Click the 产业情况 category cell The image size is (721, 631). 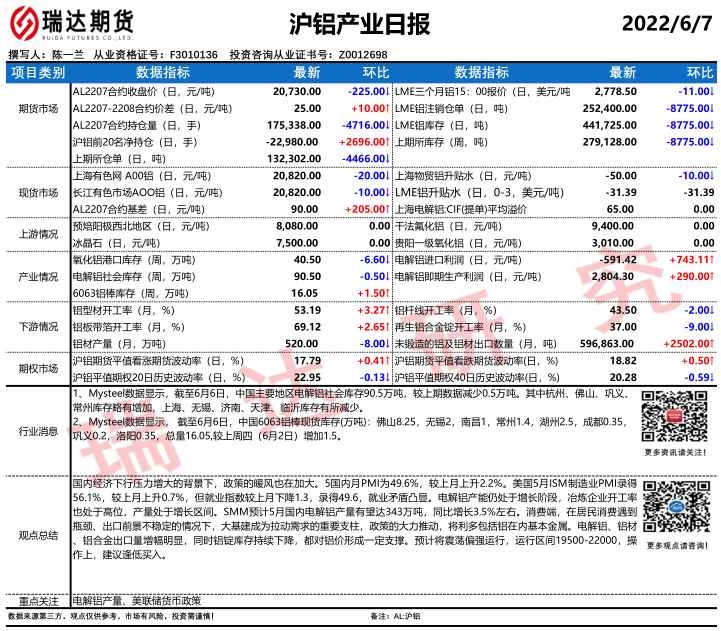[x=37, y=276]
